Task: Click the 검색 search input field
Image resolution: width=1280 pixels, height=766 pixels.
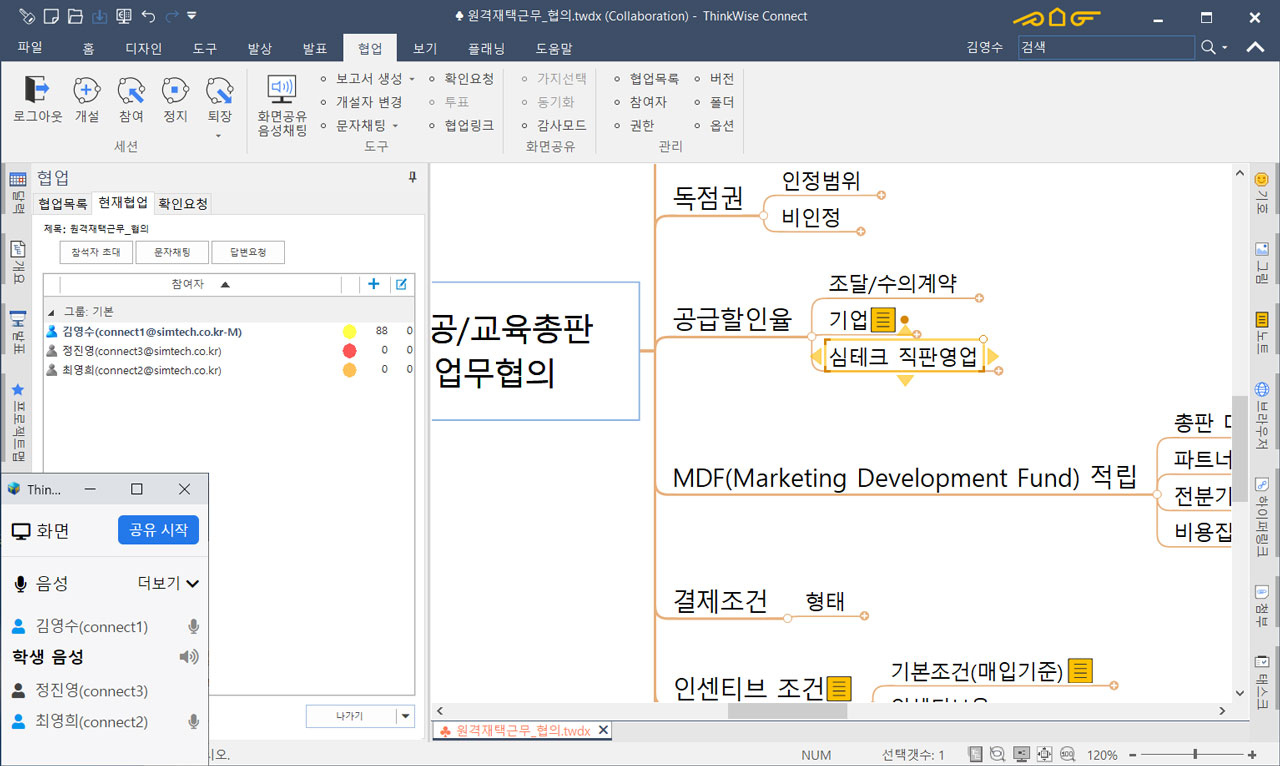Action: 1105,47
